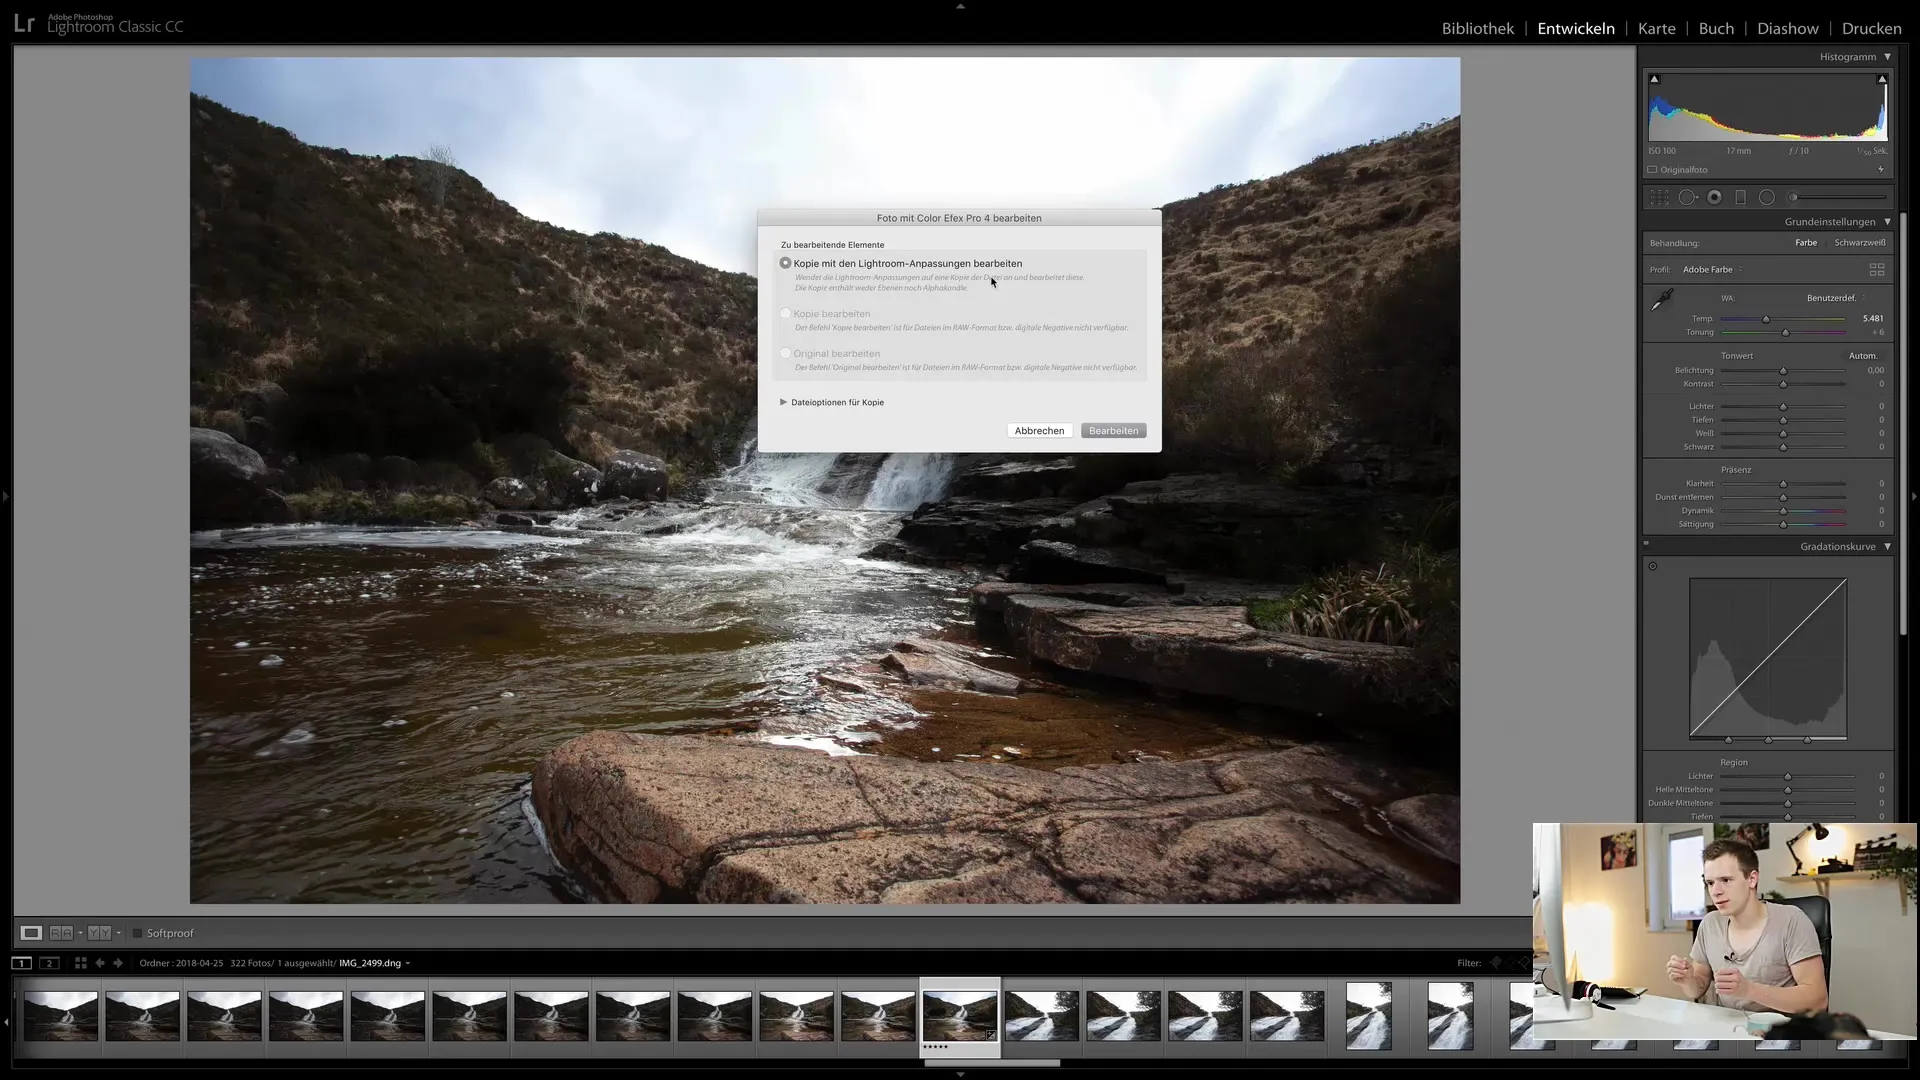Viewport: 1920px width, 1080px height.
Task: Open the Adobe Farbe profile dropdown
Action: coord(1712,270)
